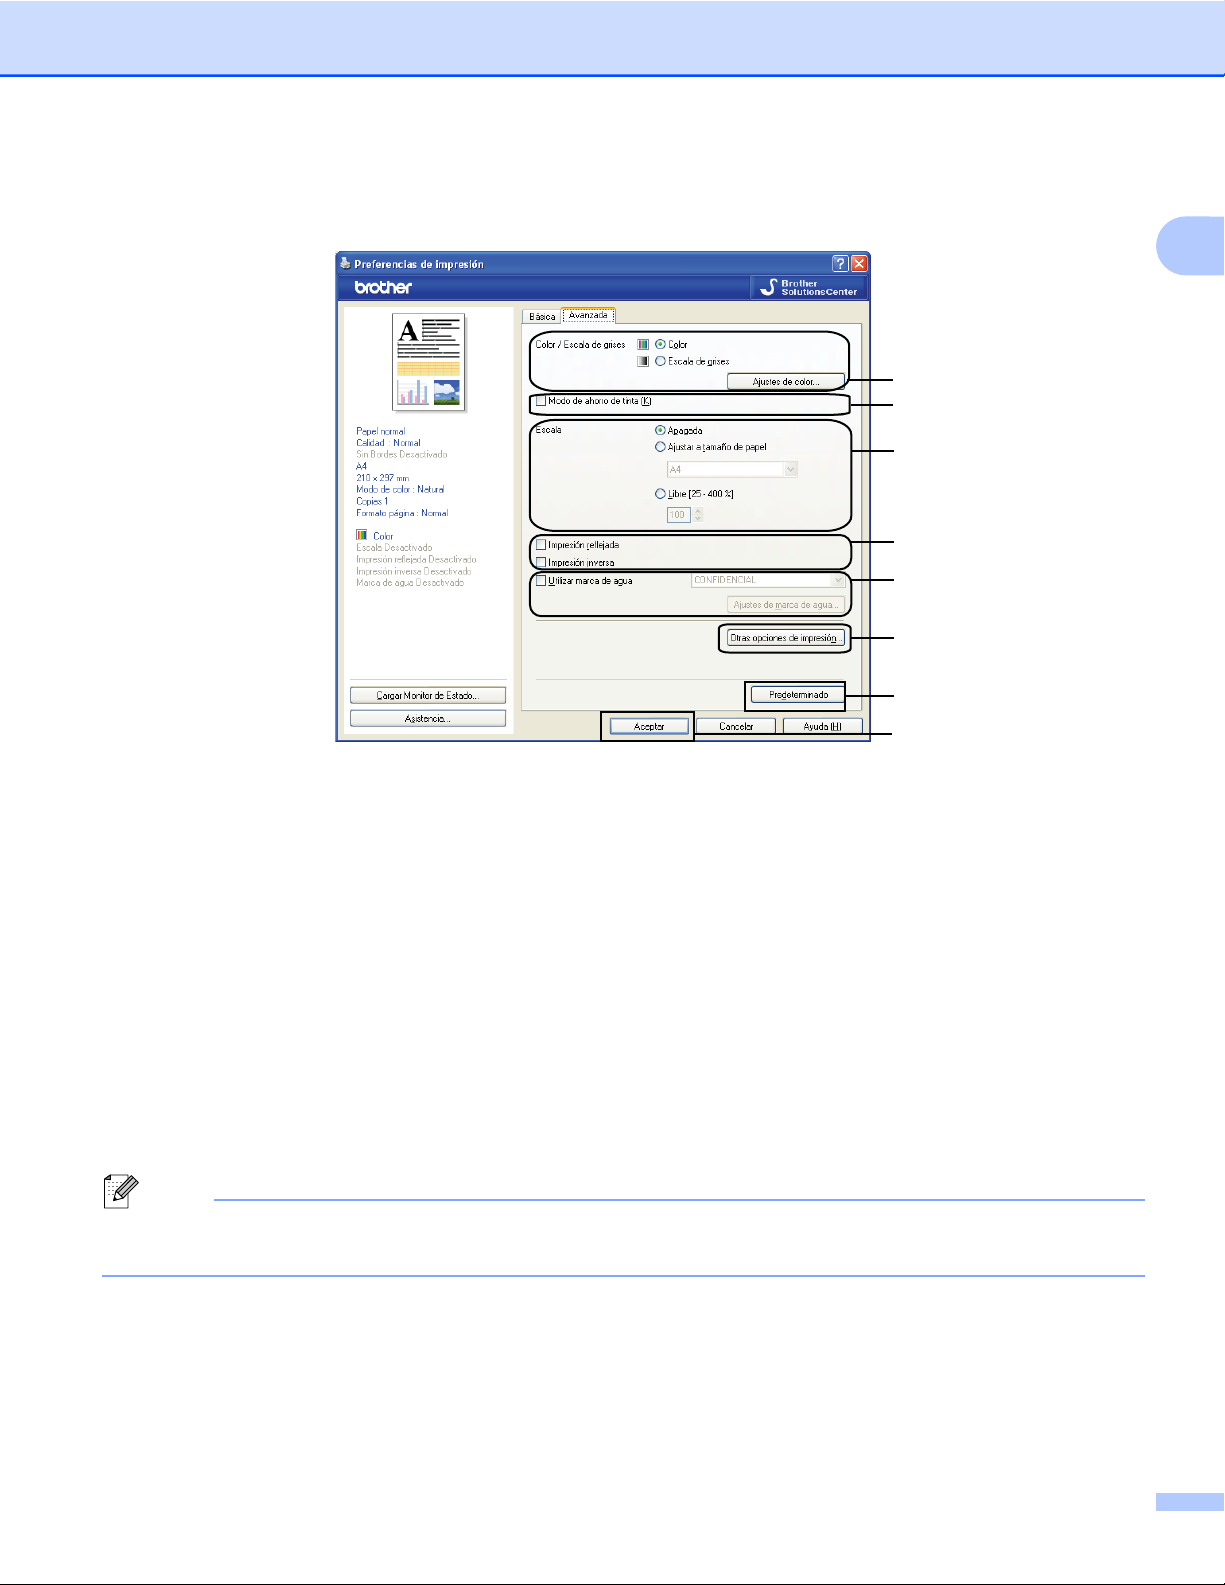1225x1585 pixels.
Task: Close the Preferencias de impresión window
Action: tap(858, 264)
